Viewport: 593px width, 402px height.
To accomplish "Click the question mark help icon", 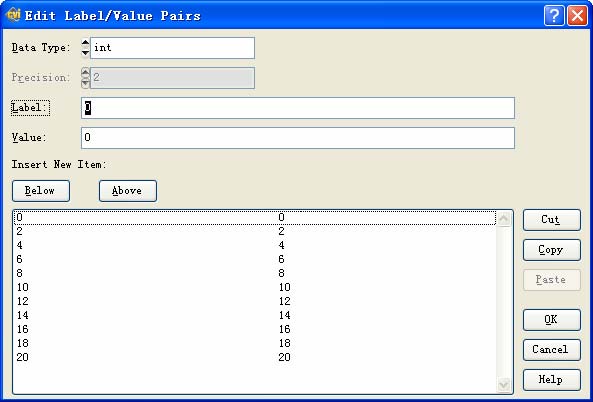I will pyautogui.click(x=554, y=16).
